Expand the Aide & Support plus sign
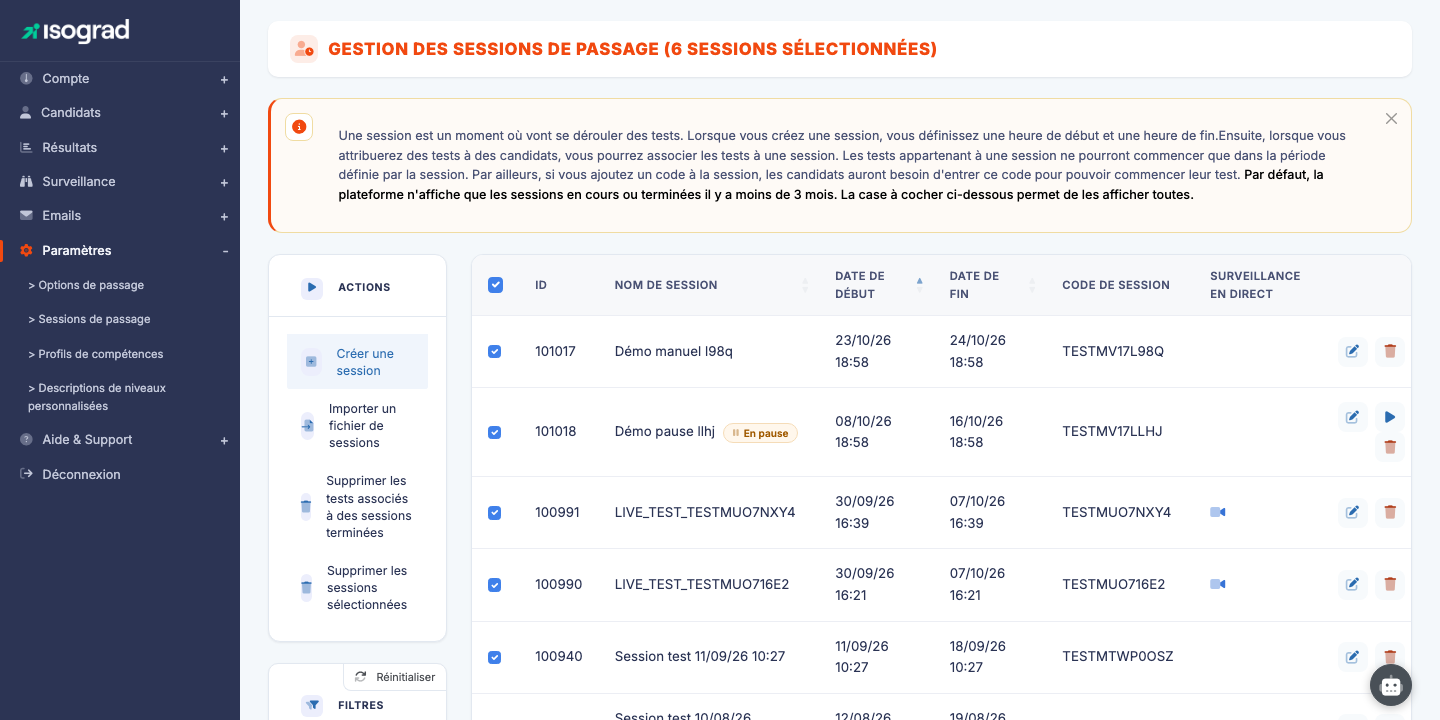The height and width of the screenshot is (720, 1440). (x=224, y=441)
